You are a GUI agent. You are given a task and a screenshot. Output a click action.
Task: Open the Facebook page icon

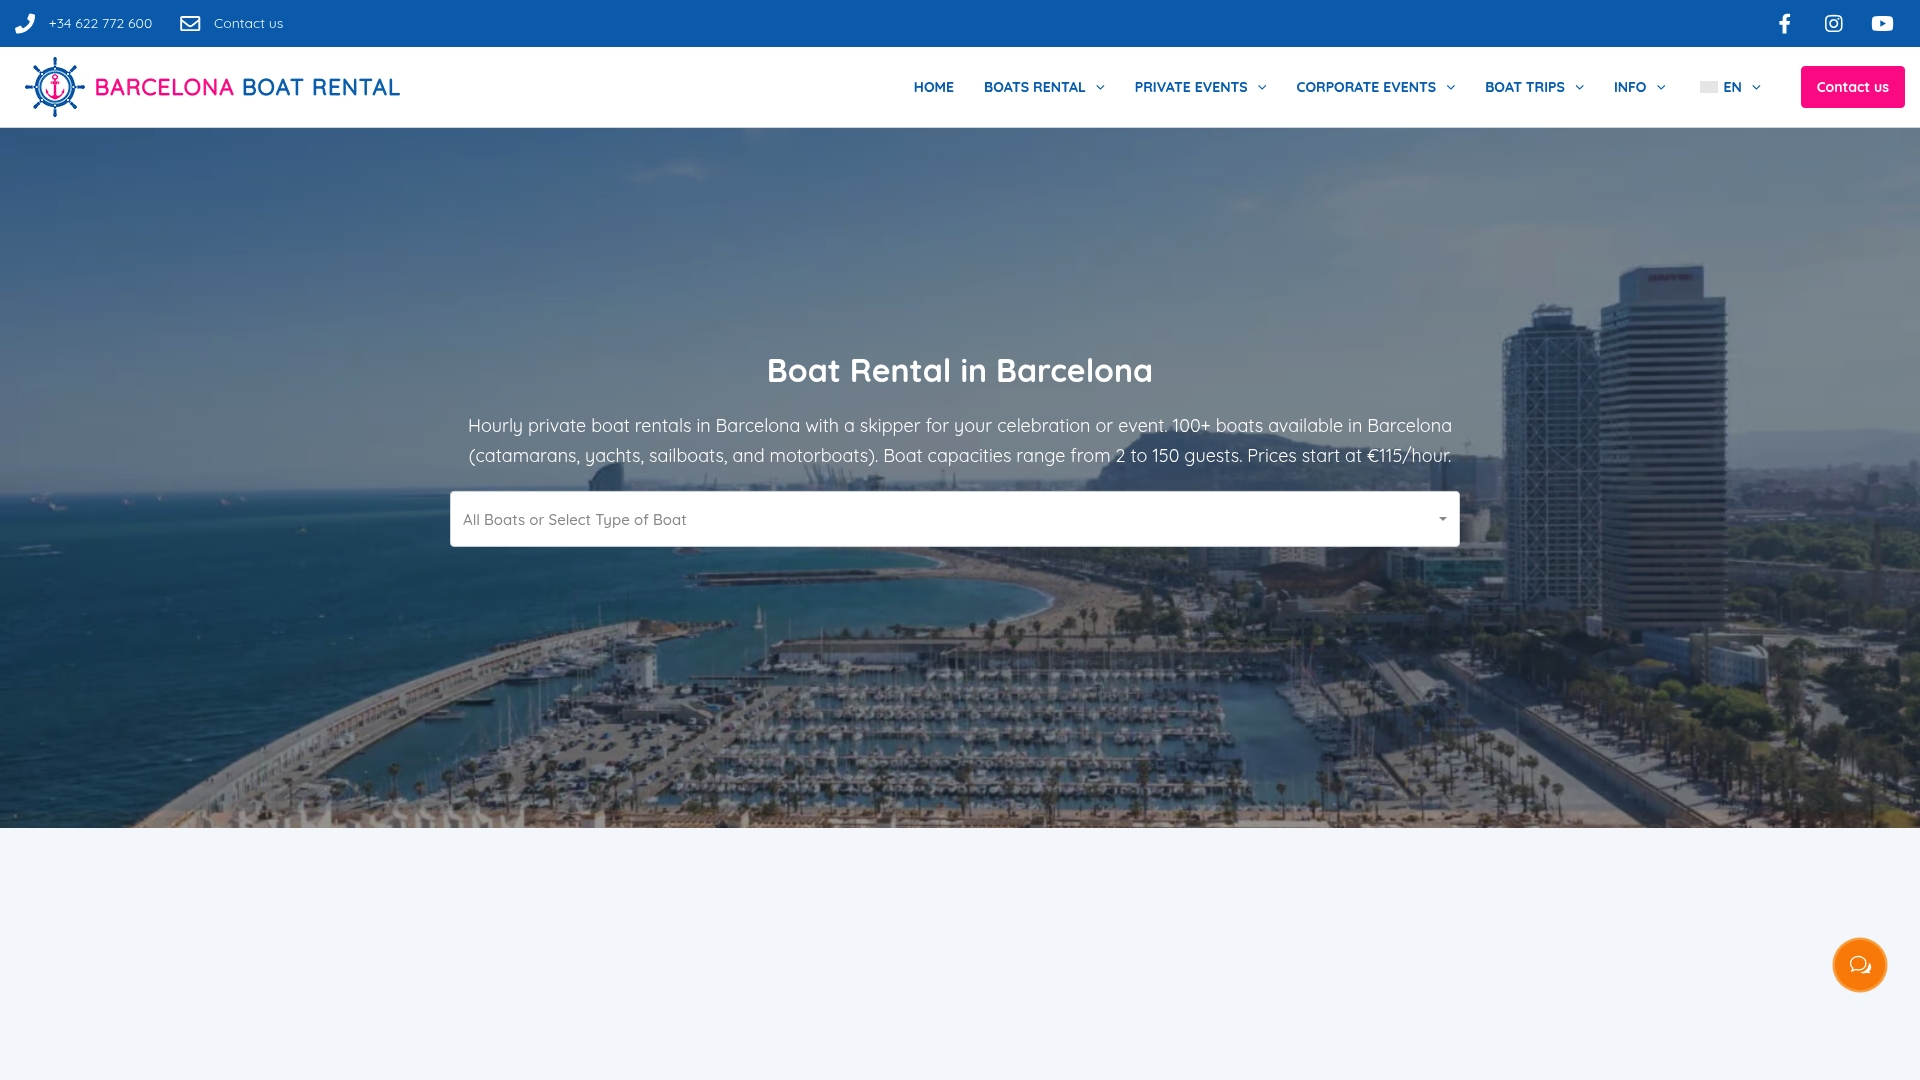pos(1784,23)
